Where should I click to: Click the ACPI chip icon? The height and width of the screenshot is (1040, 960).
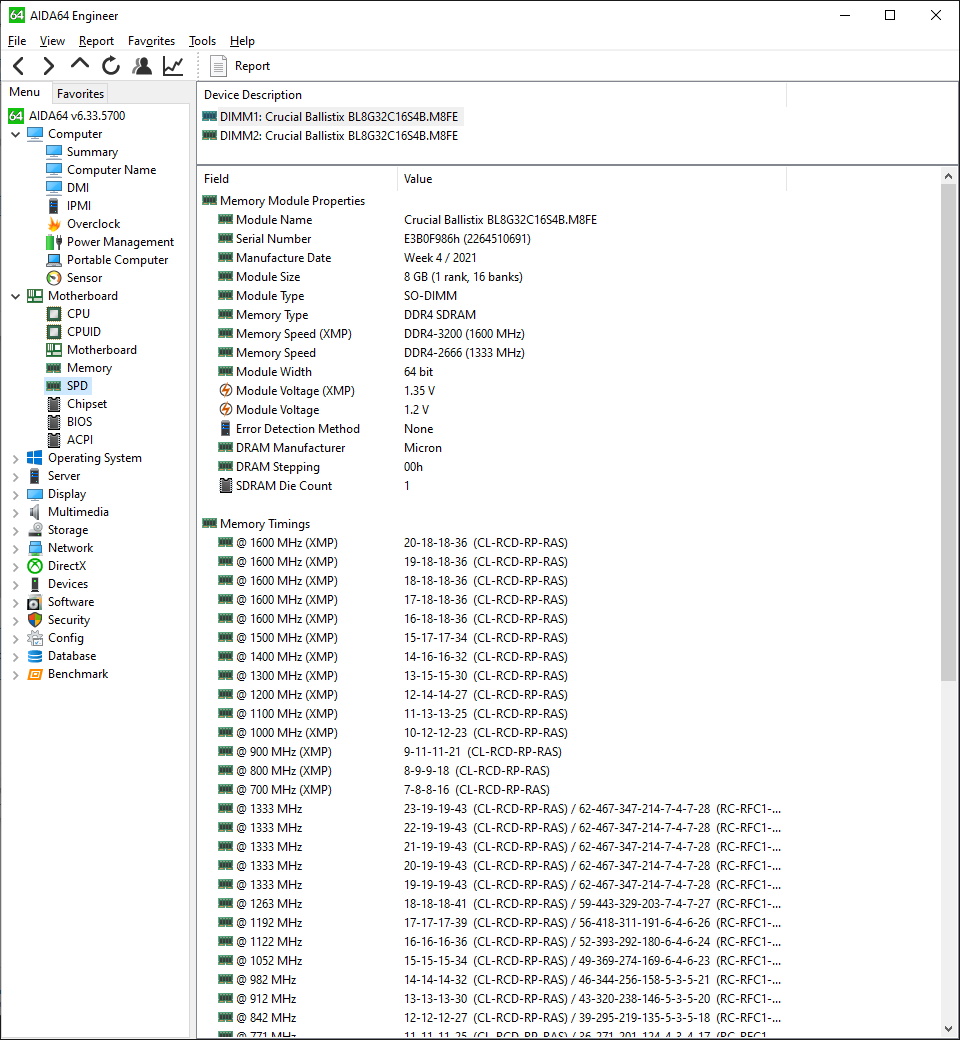click(54, 440)
